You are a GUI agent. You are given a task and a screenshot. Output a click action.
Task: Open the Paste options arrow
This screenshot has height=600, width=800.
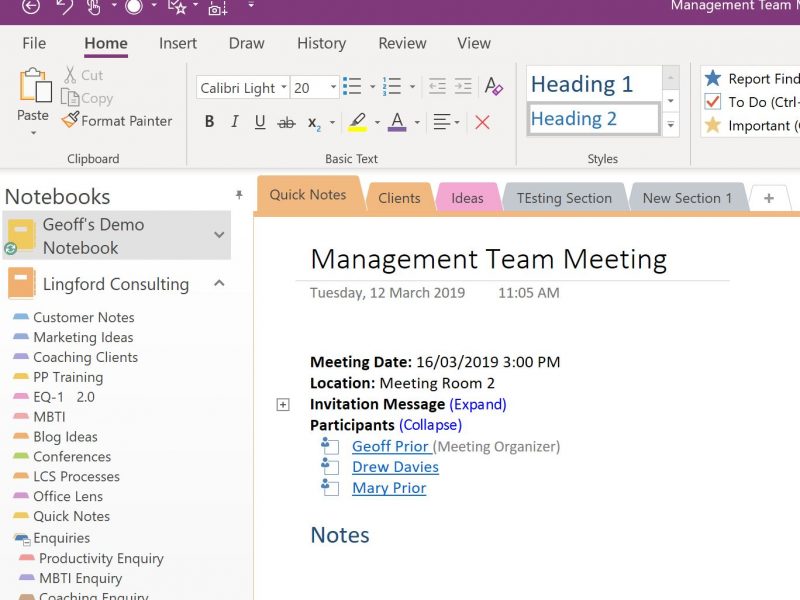pyautogui.click(x=34, y=133)
